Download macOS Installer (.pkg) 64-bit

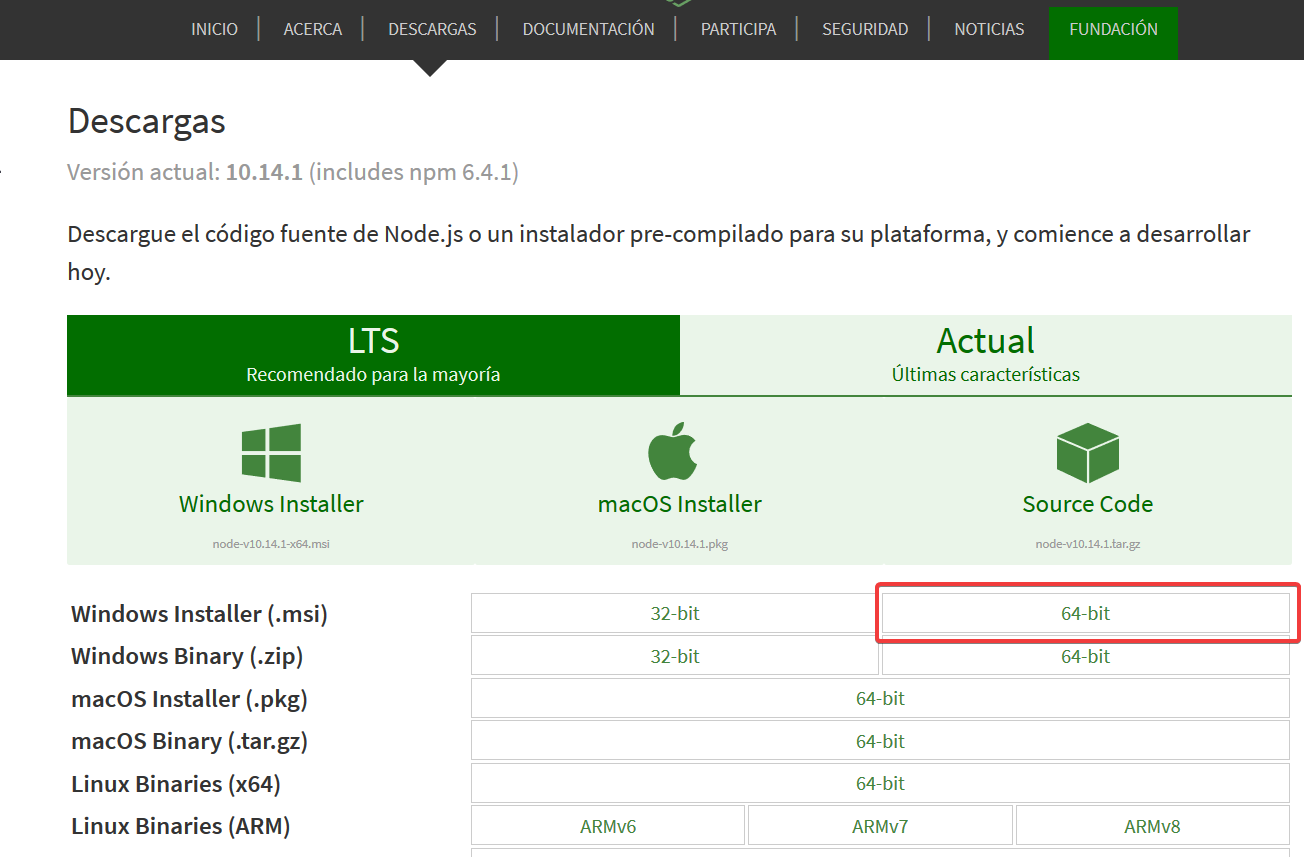[880, 698]
